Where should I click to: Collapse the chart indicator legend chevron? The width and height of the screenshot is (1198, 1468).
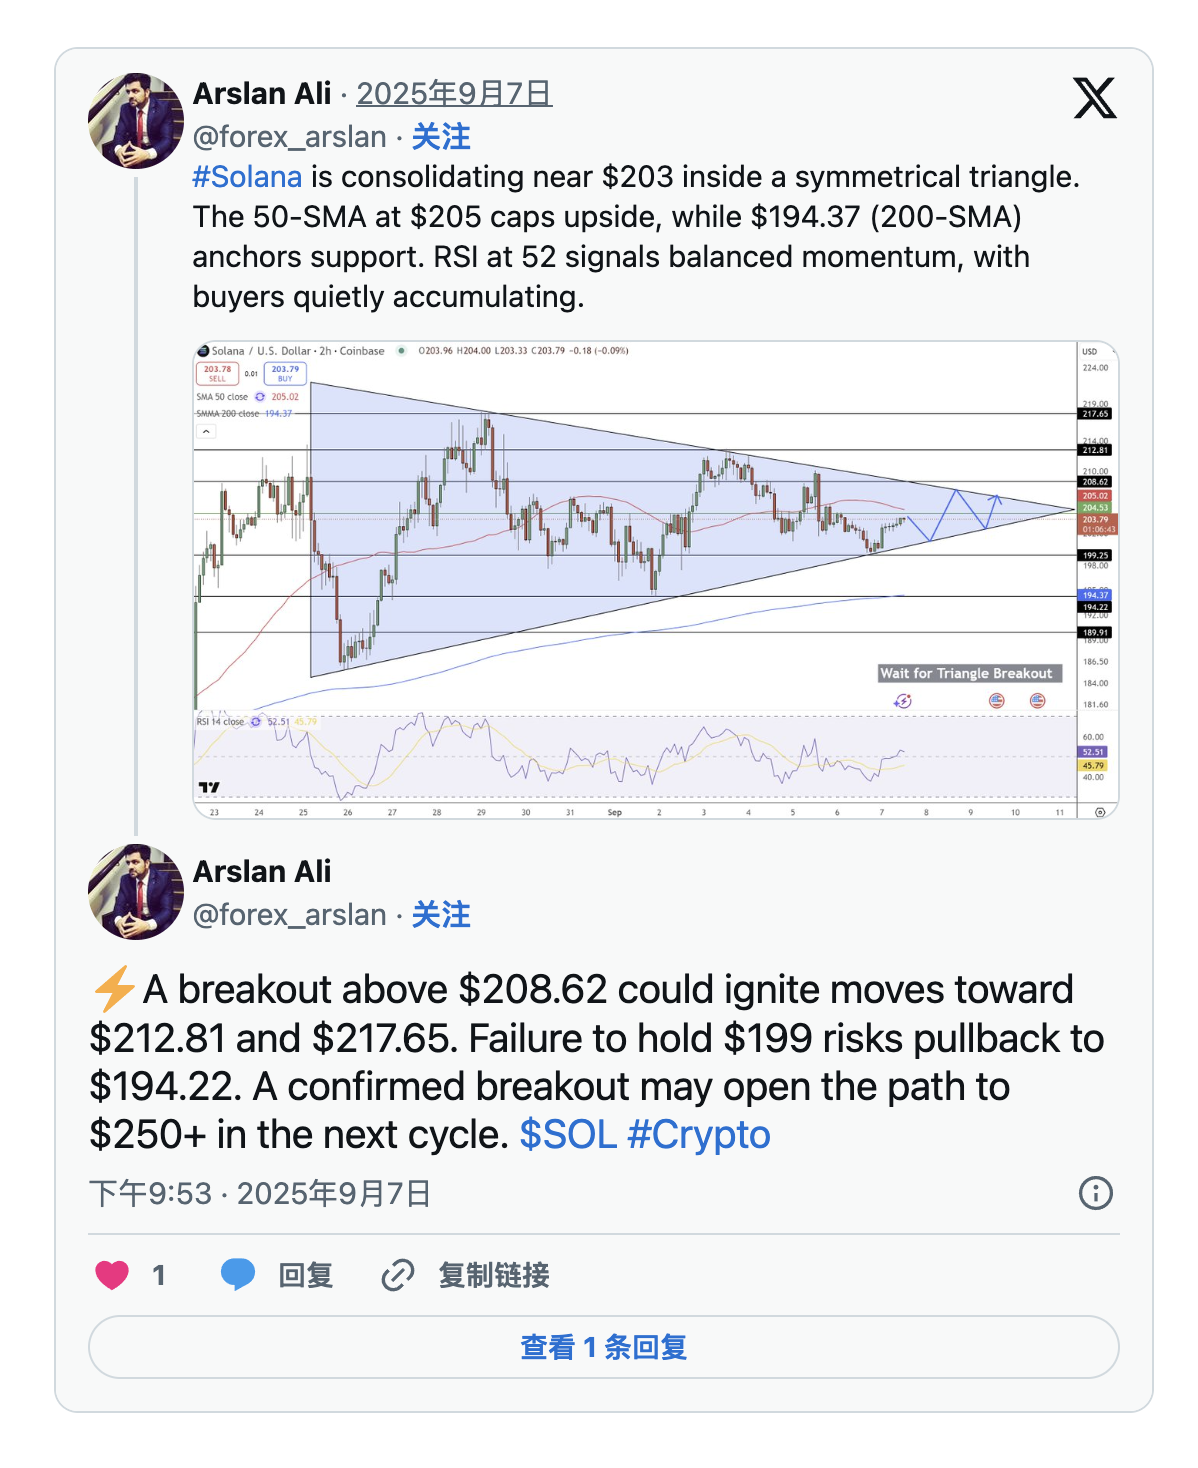206,432
